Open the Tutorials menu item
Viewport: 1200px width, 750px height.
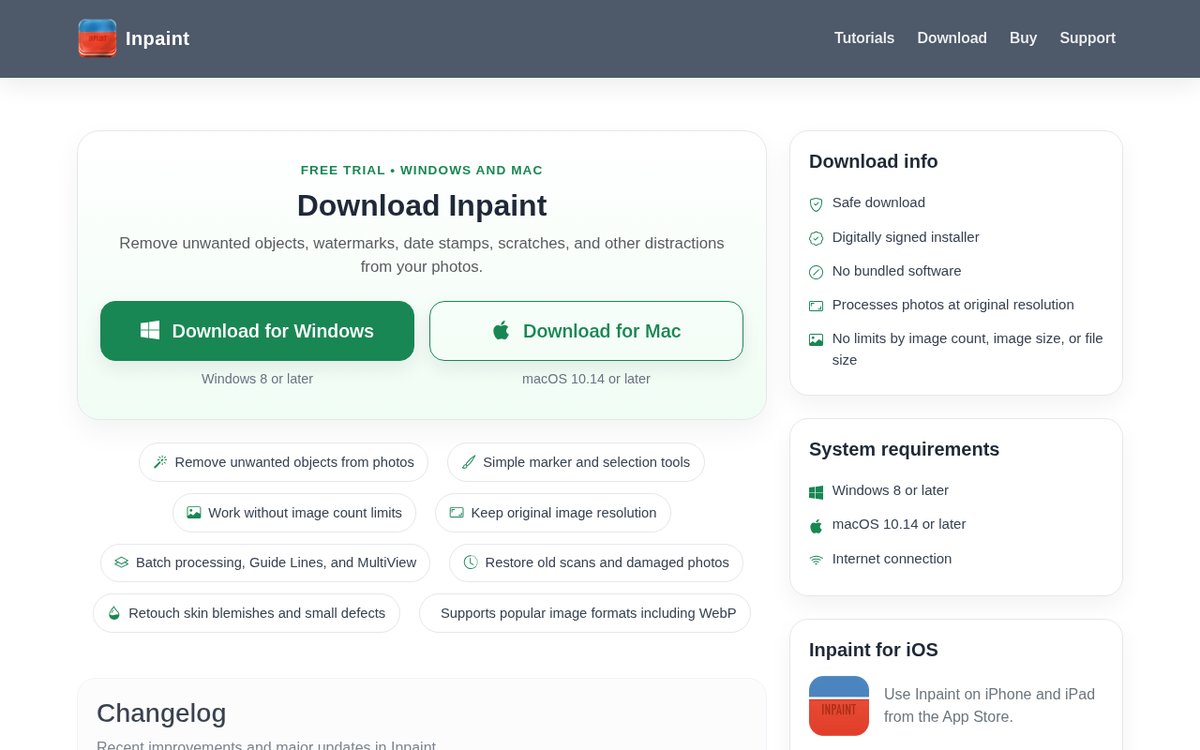coord(864,38)
